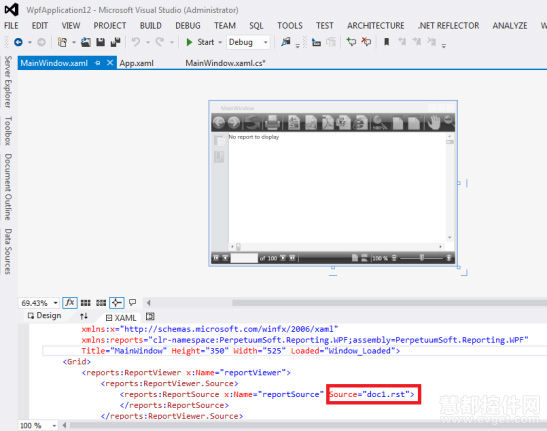547x431 pixels.
Task: Open the FILE menu
Action: pos(11,26)
